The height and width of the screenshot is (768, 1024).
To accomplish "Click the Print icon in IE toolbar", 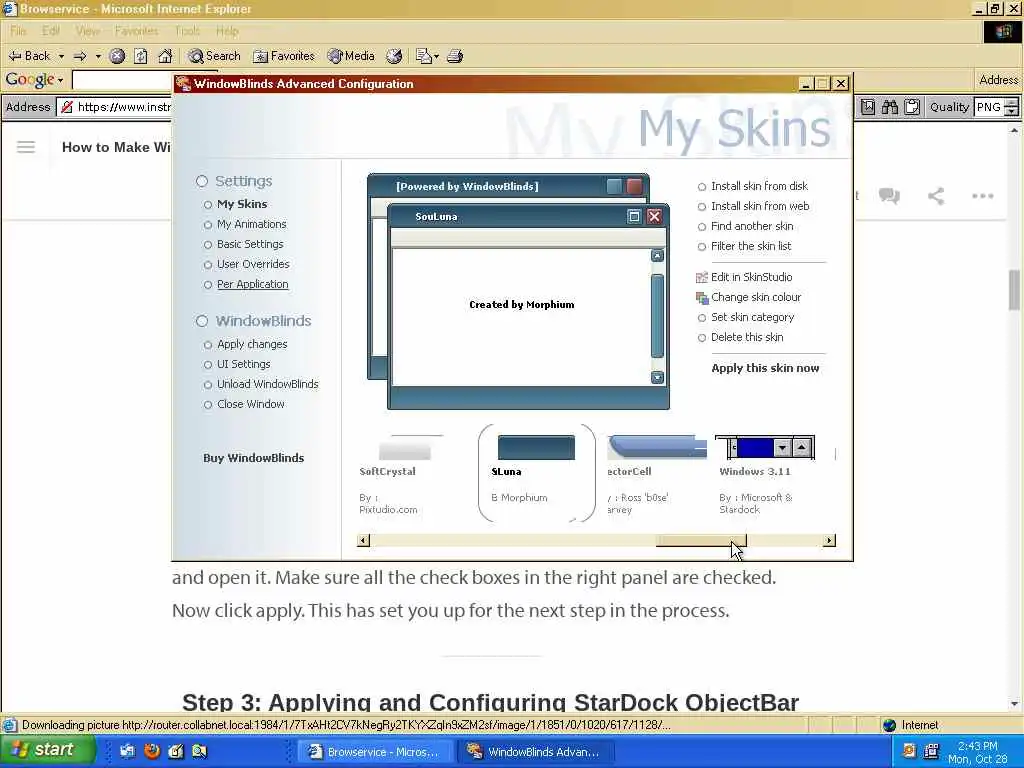I will pos(455,56).
